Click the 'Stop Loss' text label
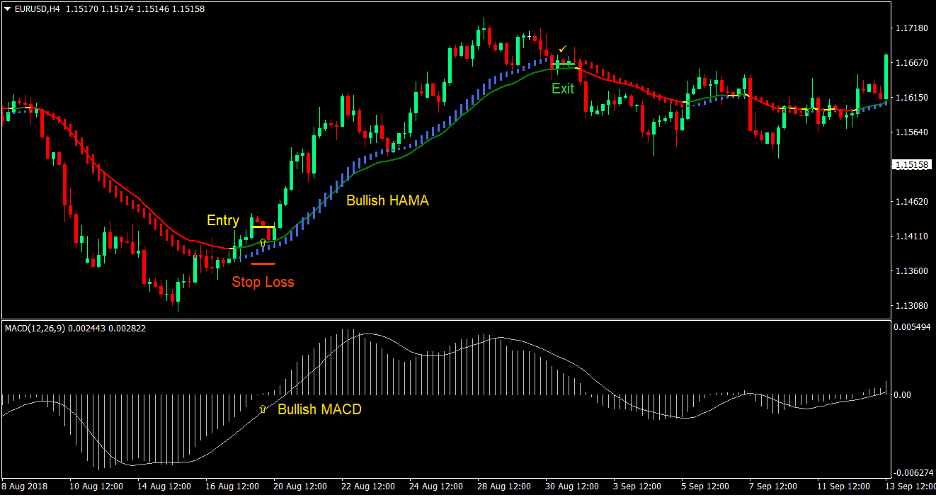The image size is (936, 496). pos(263,282)
